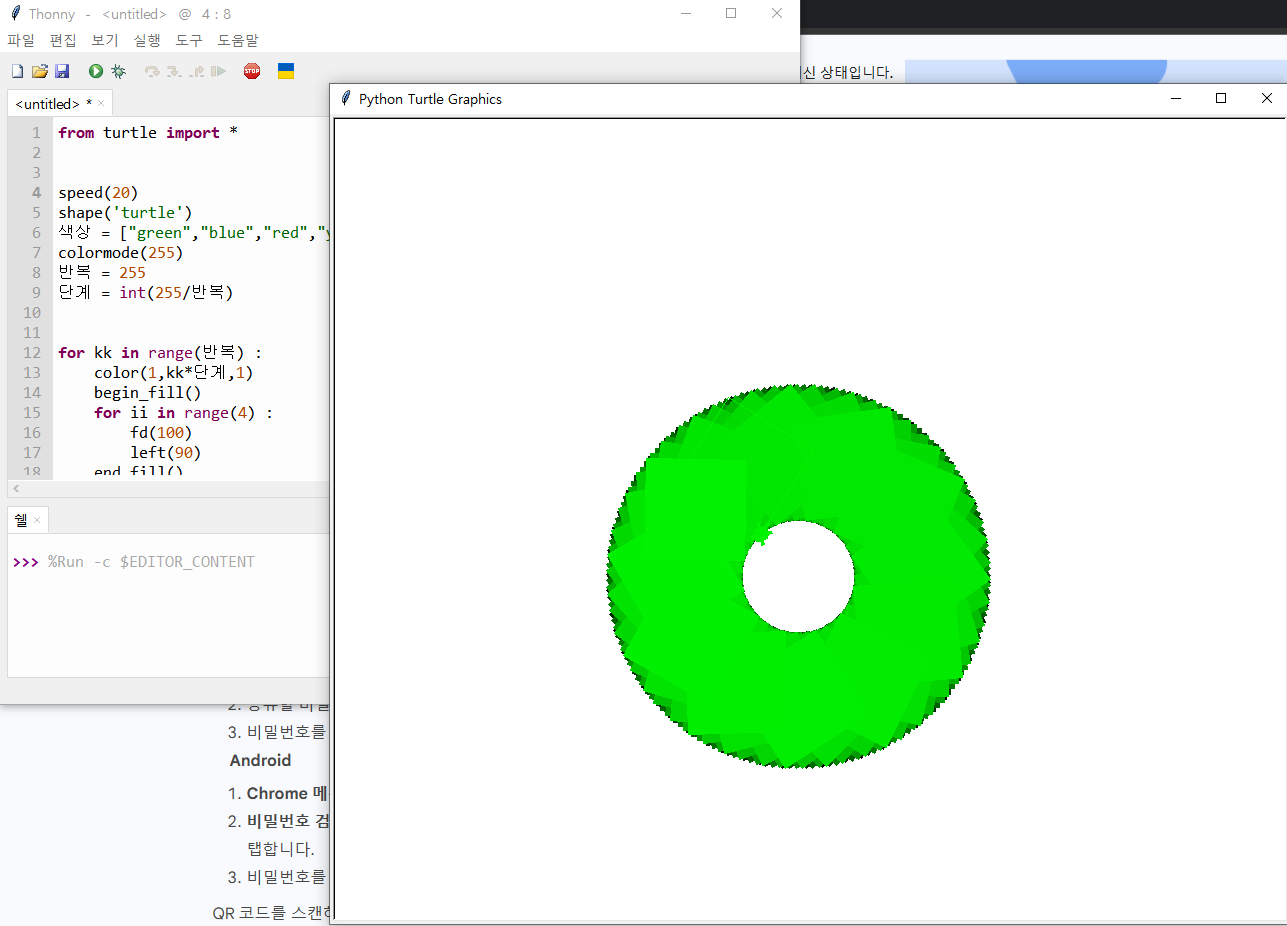Click the speed(20) code line
Screen dimensions: 1287x926
pyautogui.click(x=98, y=192)
